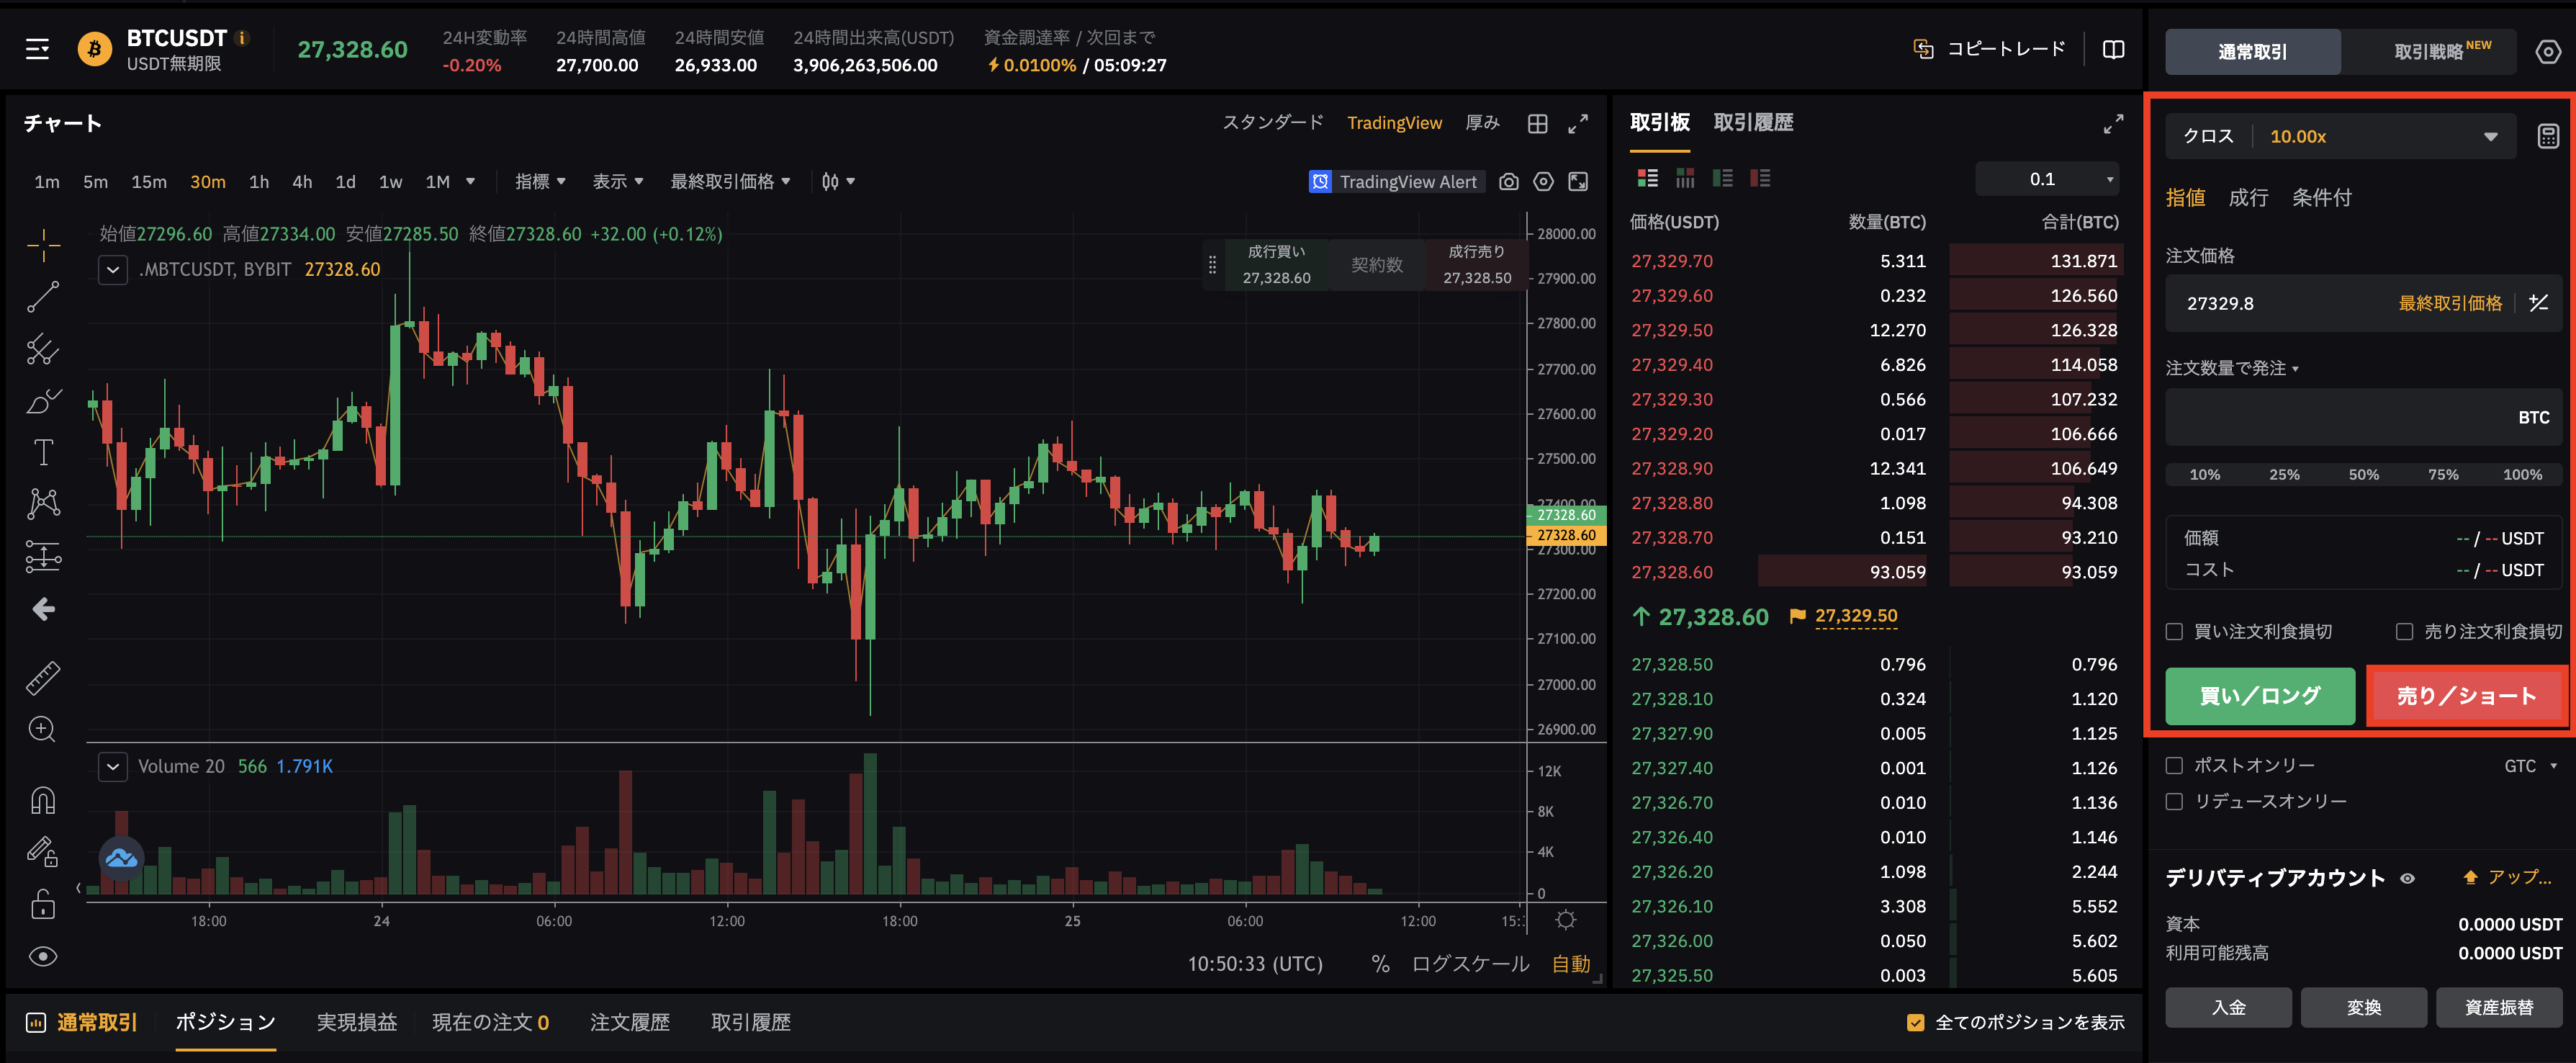The width and height of the screenshot is (2576, 1063).
Task: Open the TradingView Alert button
Action: click(1396, 182)
